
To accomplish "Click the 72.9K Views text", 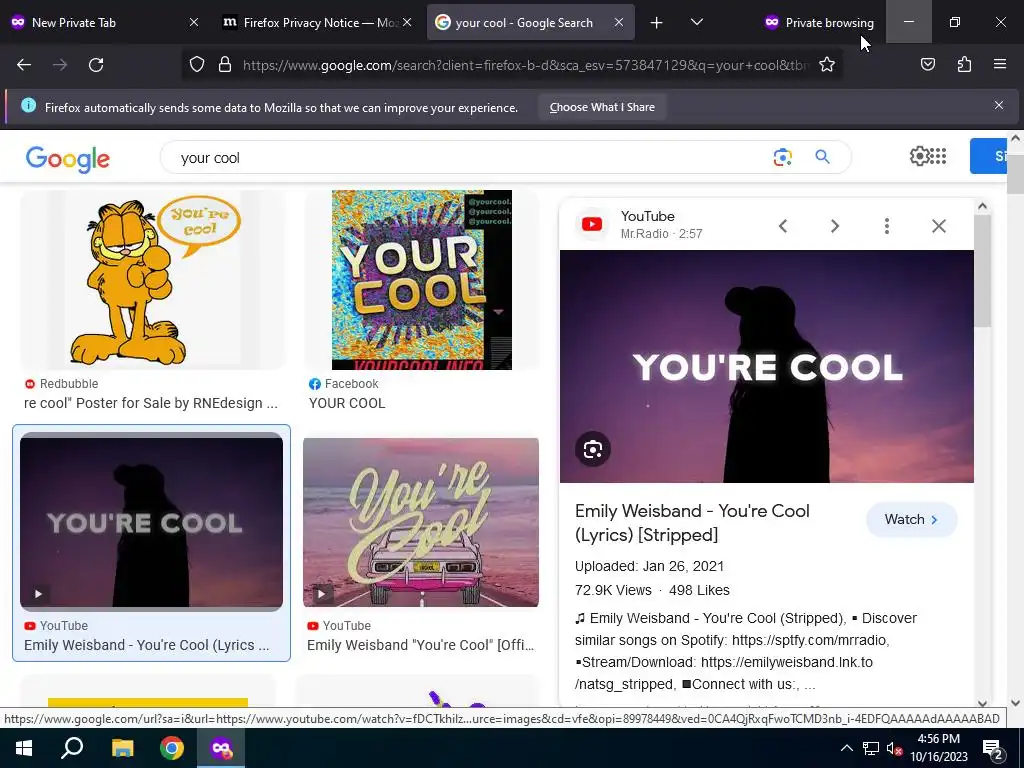I will click(x=613, y=590).
